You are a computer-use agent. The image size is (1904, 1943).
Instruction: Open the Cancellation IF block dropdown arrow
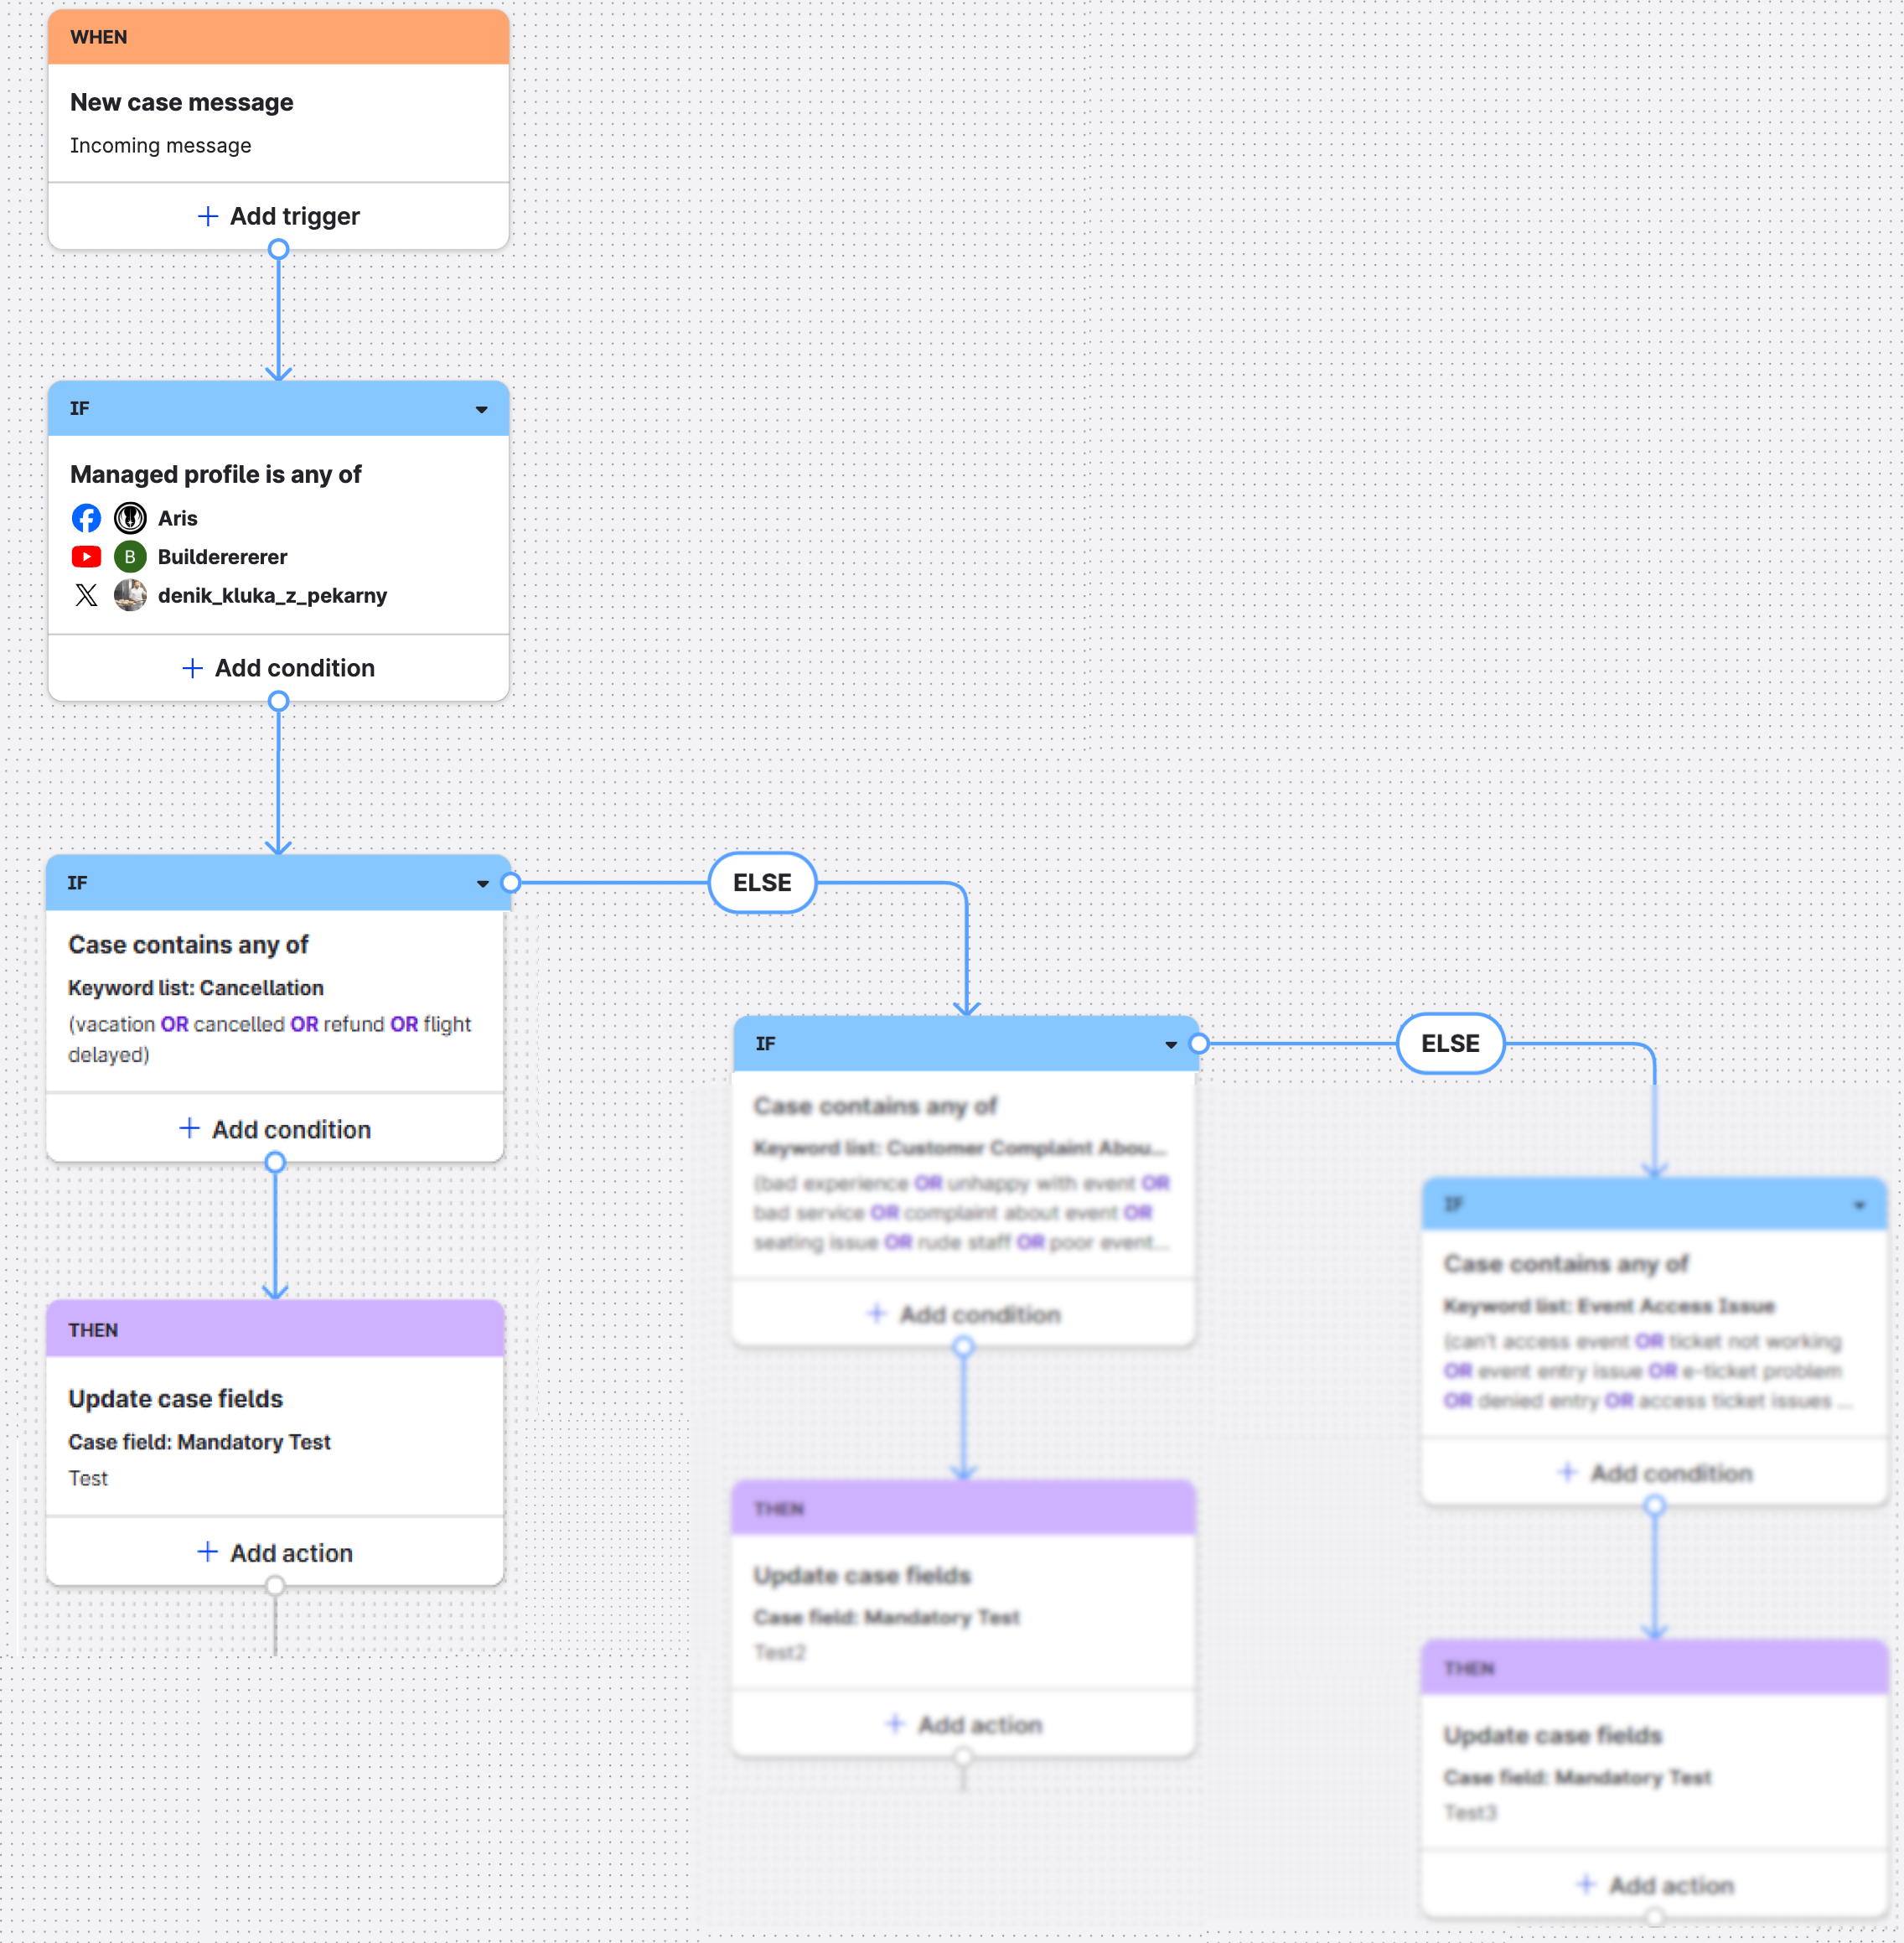(x=483, y=884)
